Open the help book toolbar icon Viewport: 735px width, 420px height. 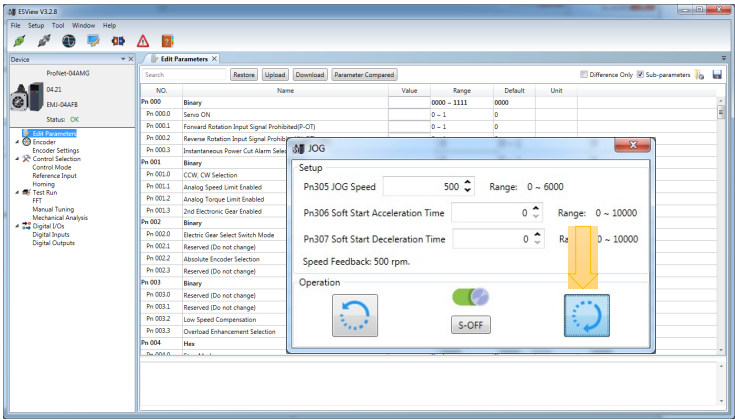[167, 41]
